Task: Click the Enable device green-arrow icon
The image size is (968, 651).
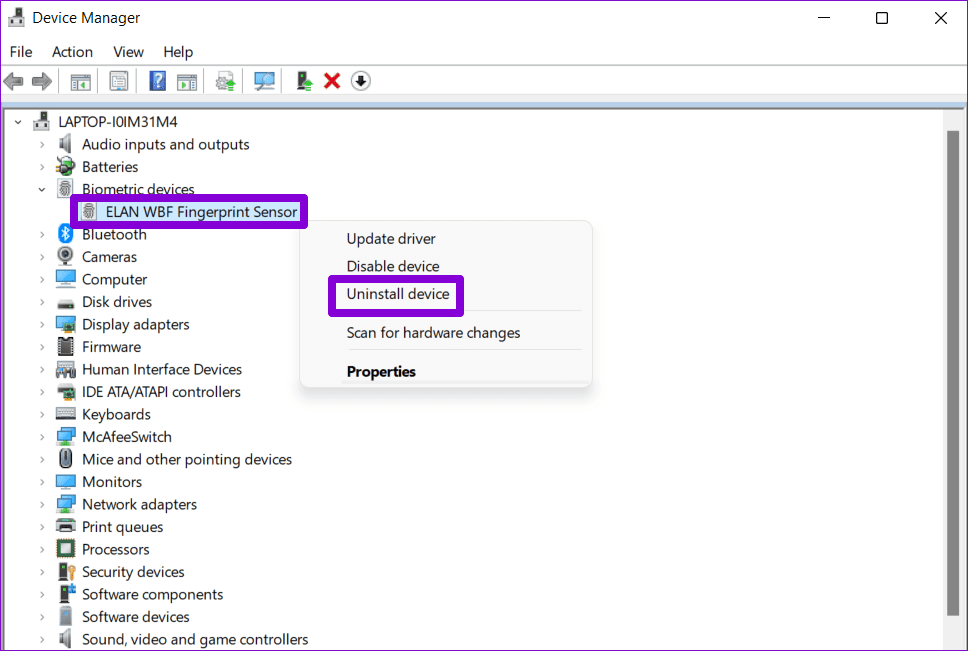Action: point(304,81)
